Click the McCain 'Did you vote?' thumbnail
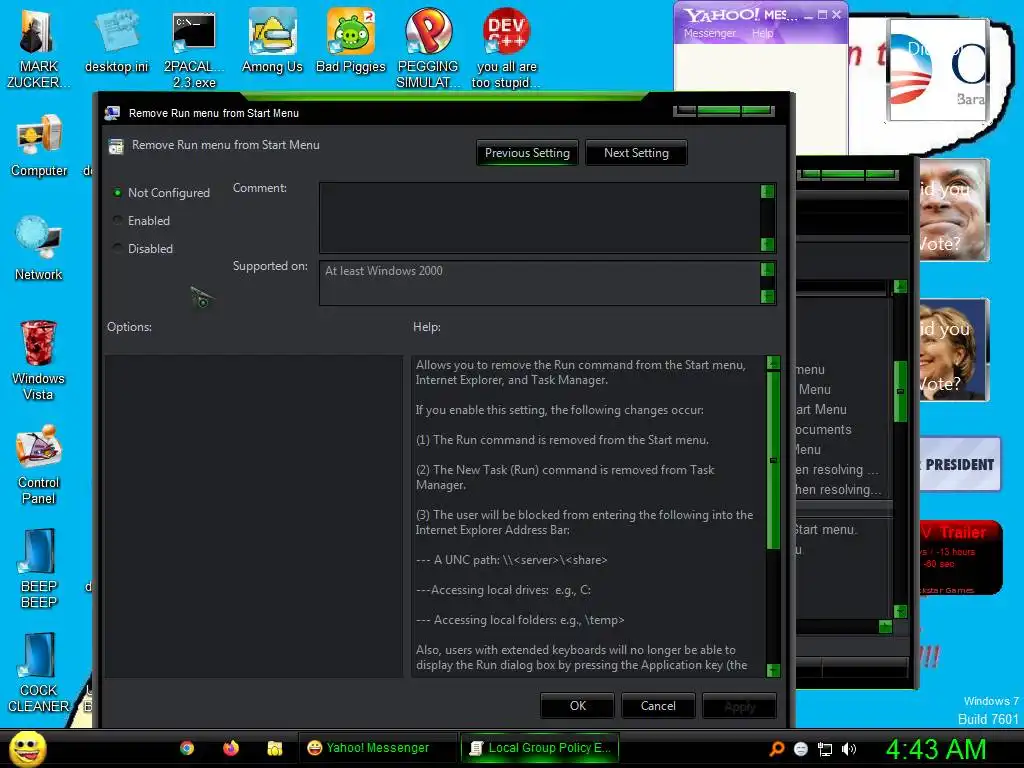The image size is (1024, 768). (954, 210)
